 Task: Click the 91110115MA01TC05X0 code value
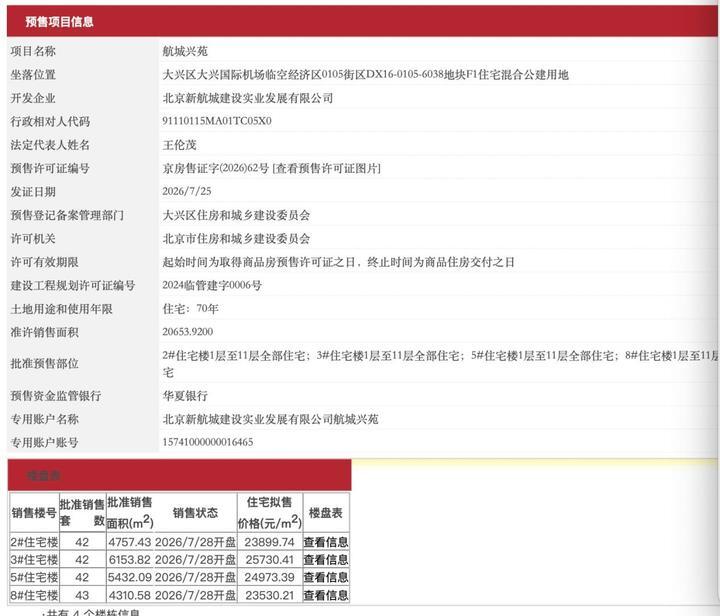click(x=217, y=121)
